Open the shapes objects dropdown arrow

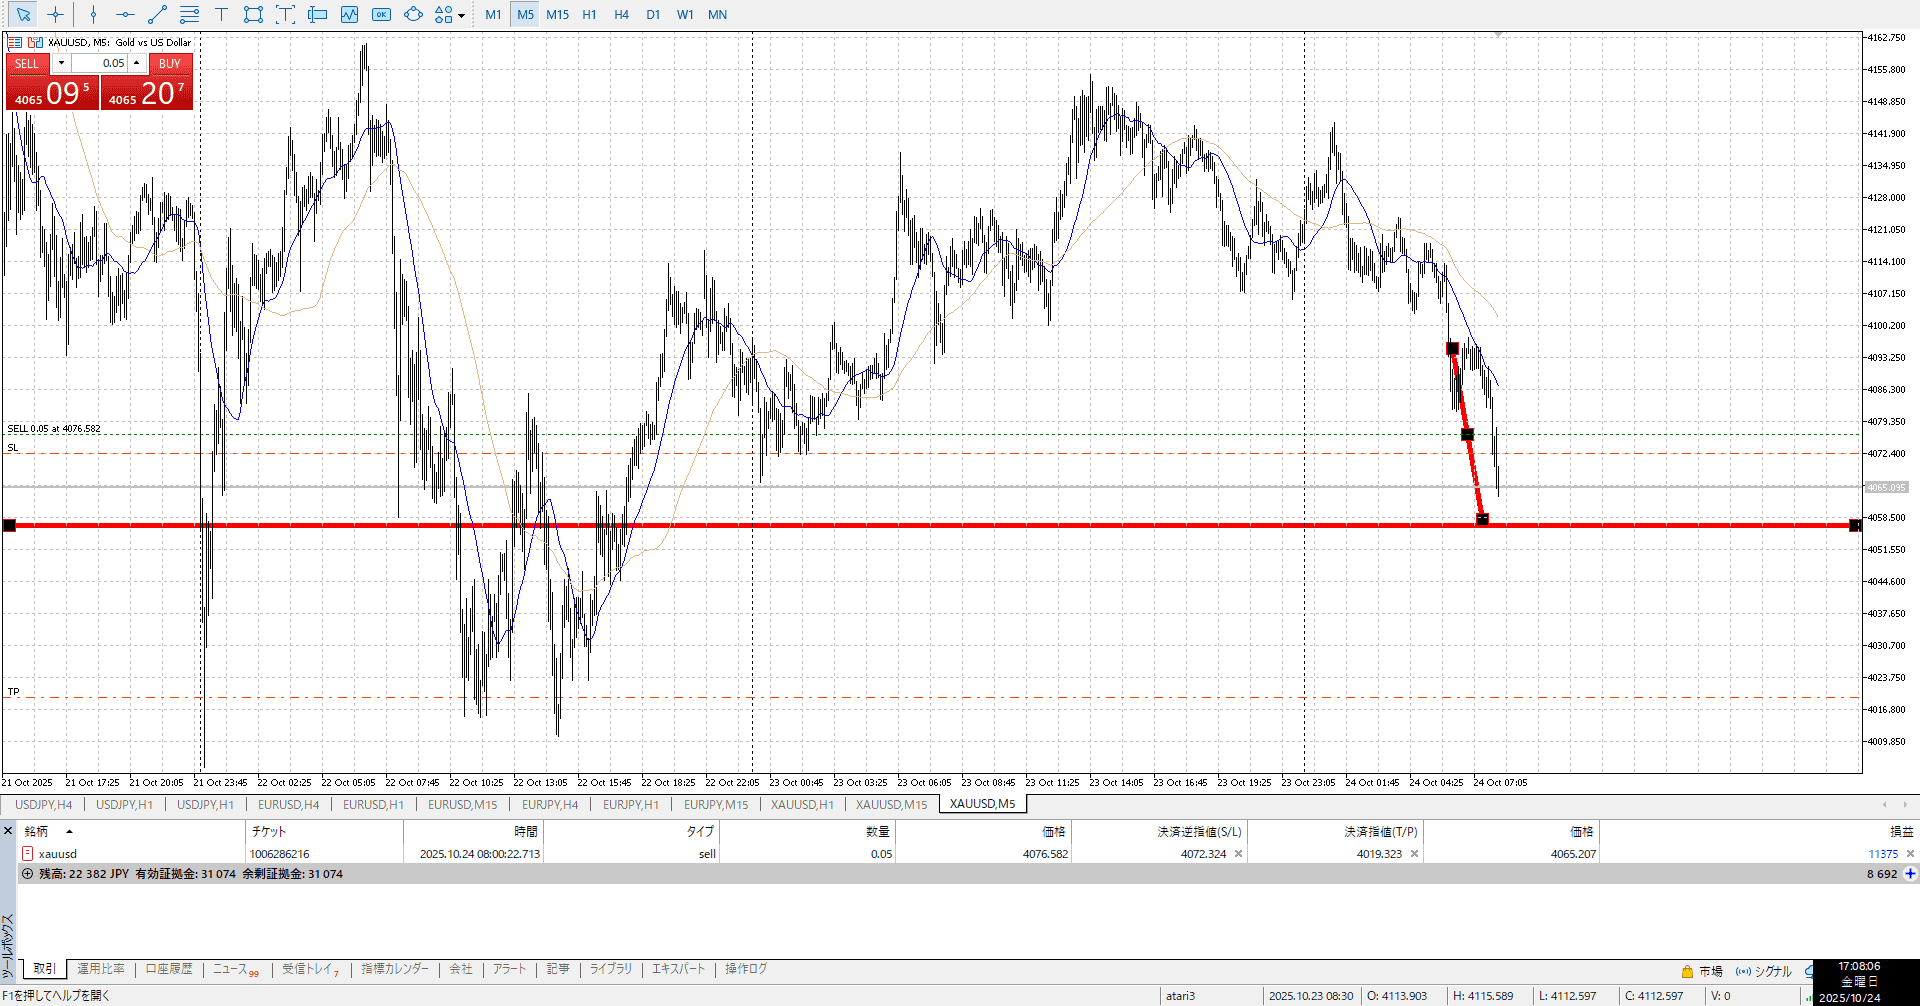tap(461, 15)
